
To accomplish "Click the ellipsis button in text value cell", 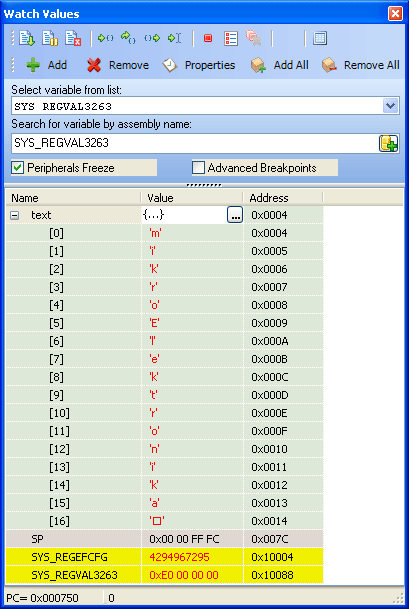I will pyautogui.click(x=235, y=215).
